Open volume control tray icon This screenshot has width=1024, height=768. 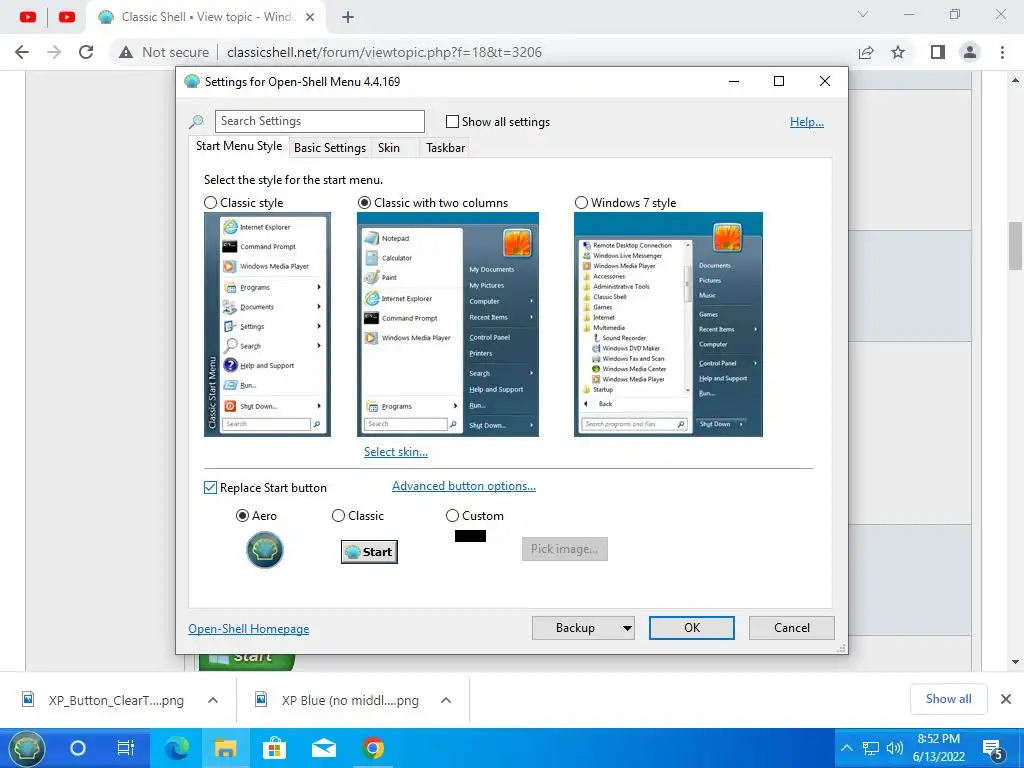(x=894, y=748)
